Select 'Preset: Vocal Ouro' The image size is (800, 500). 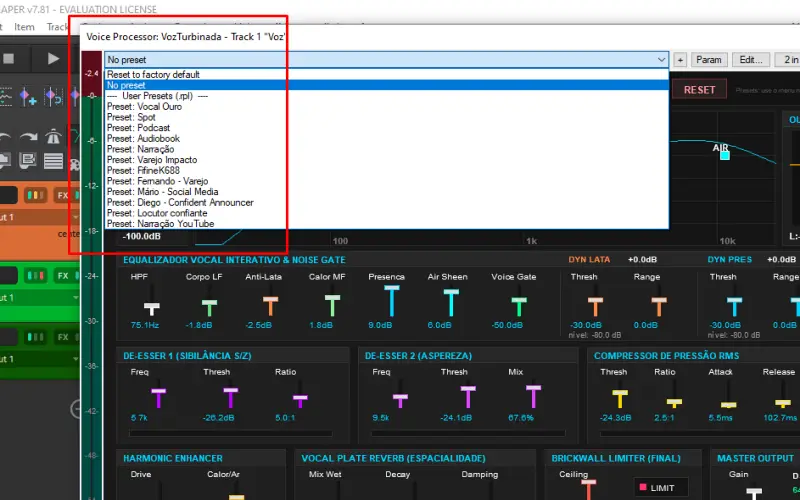click(386, 107)
